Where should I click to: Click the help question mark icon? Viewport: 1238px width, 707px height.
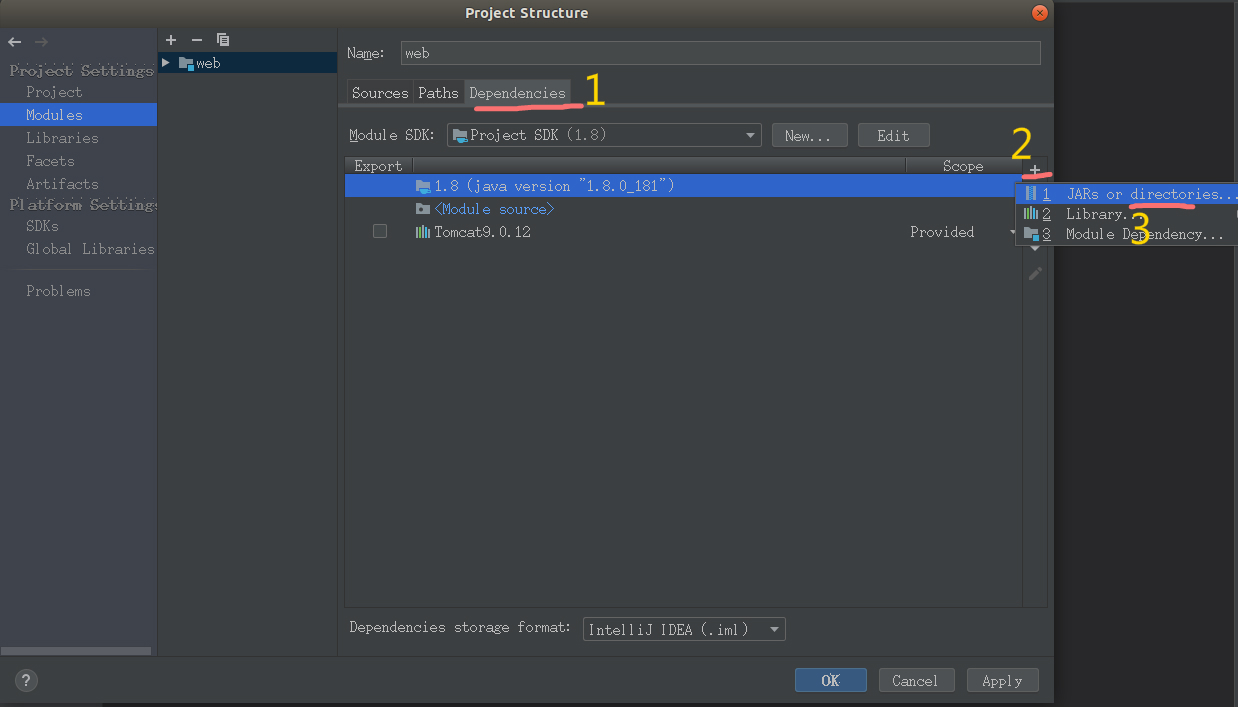[x=25, y=680]
